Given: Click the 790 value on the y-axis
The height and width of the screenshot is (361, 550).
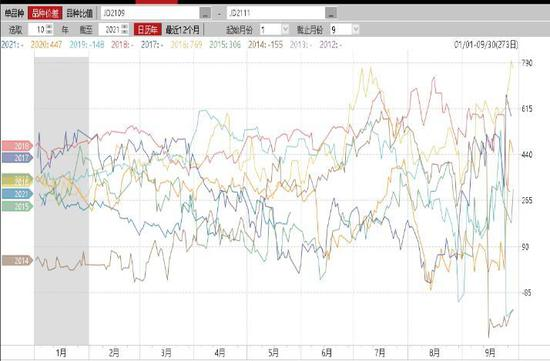Looking at the screenshot, I should pos(527,63).
